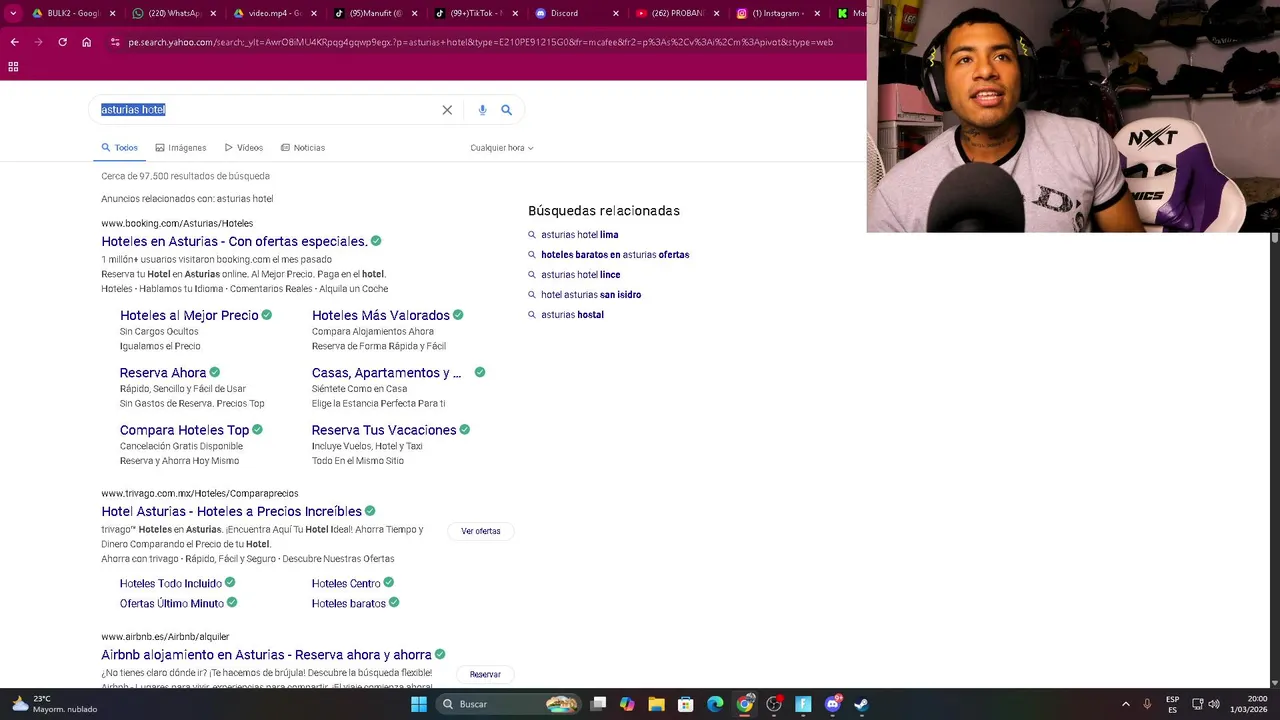Click the browser address bar URL
Viewport: 1280px width, 720px height.
(480, 42)
